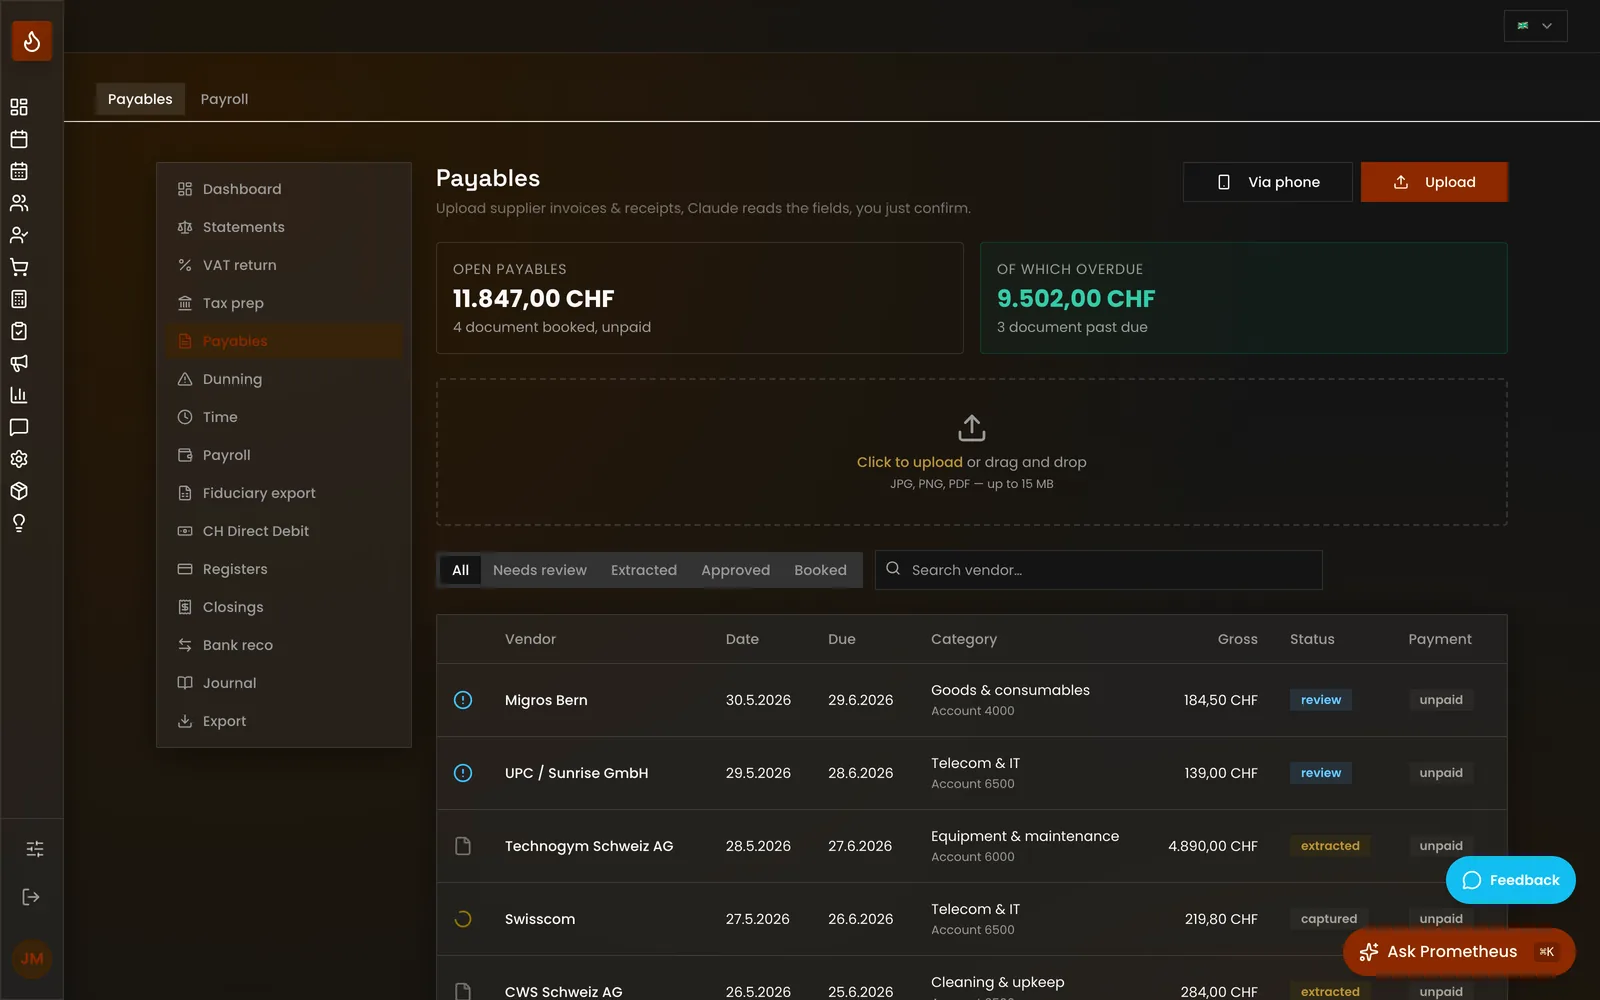Click the Swisscom vendor row name
Screen dimensions: 1600x1000
pyautogui.click(x=540, y=919)
